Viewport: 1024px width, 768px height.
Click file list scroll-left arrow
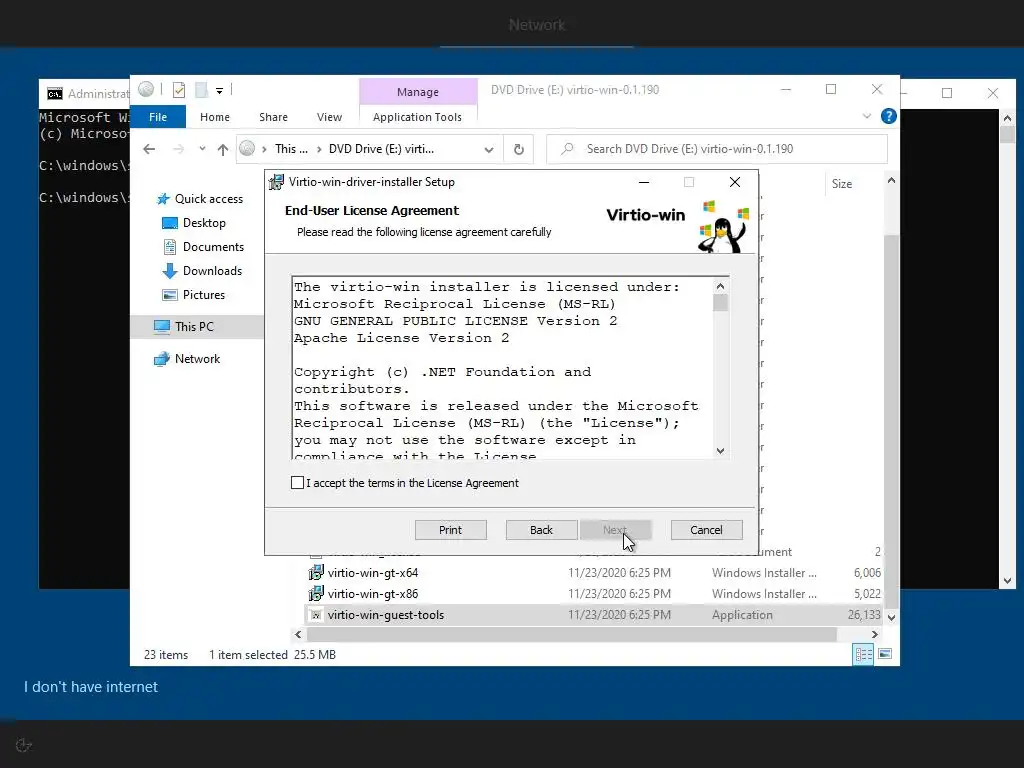298,634
